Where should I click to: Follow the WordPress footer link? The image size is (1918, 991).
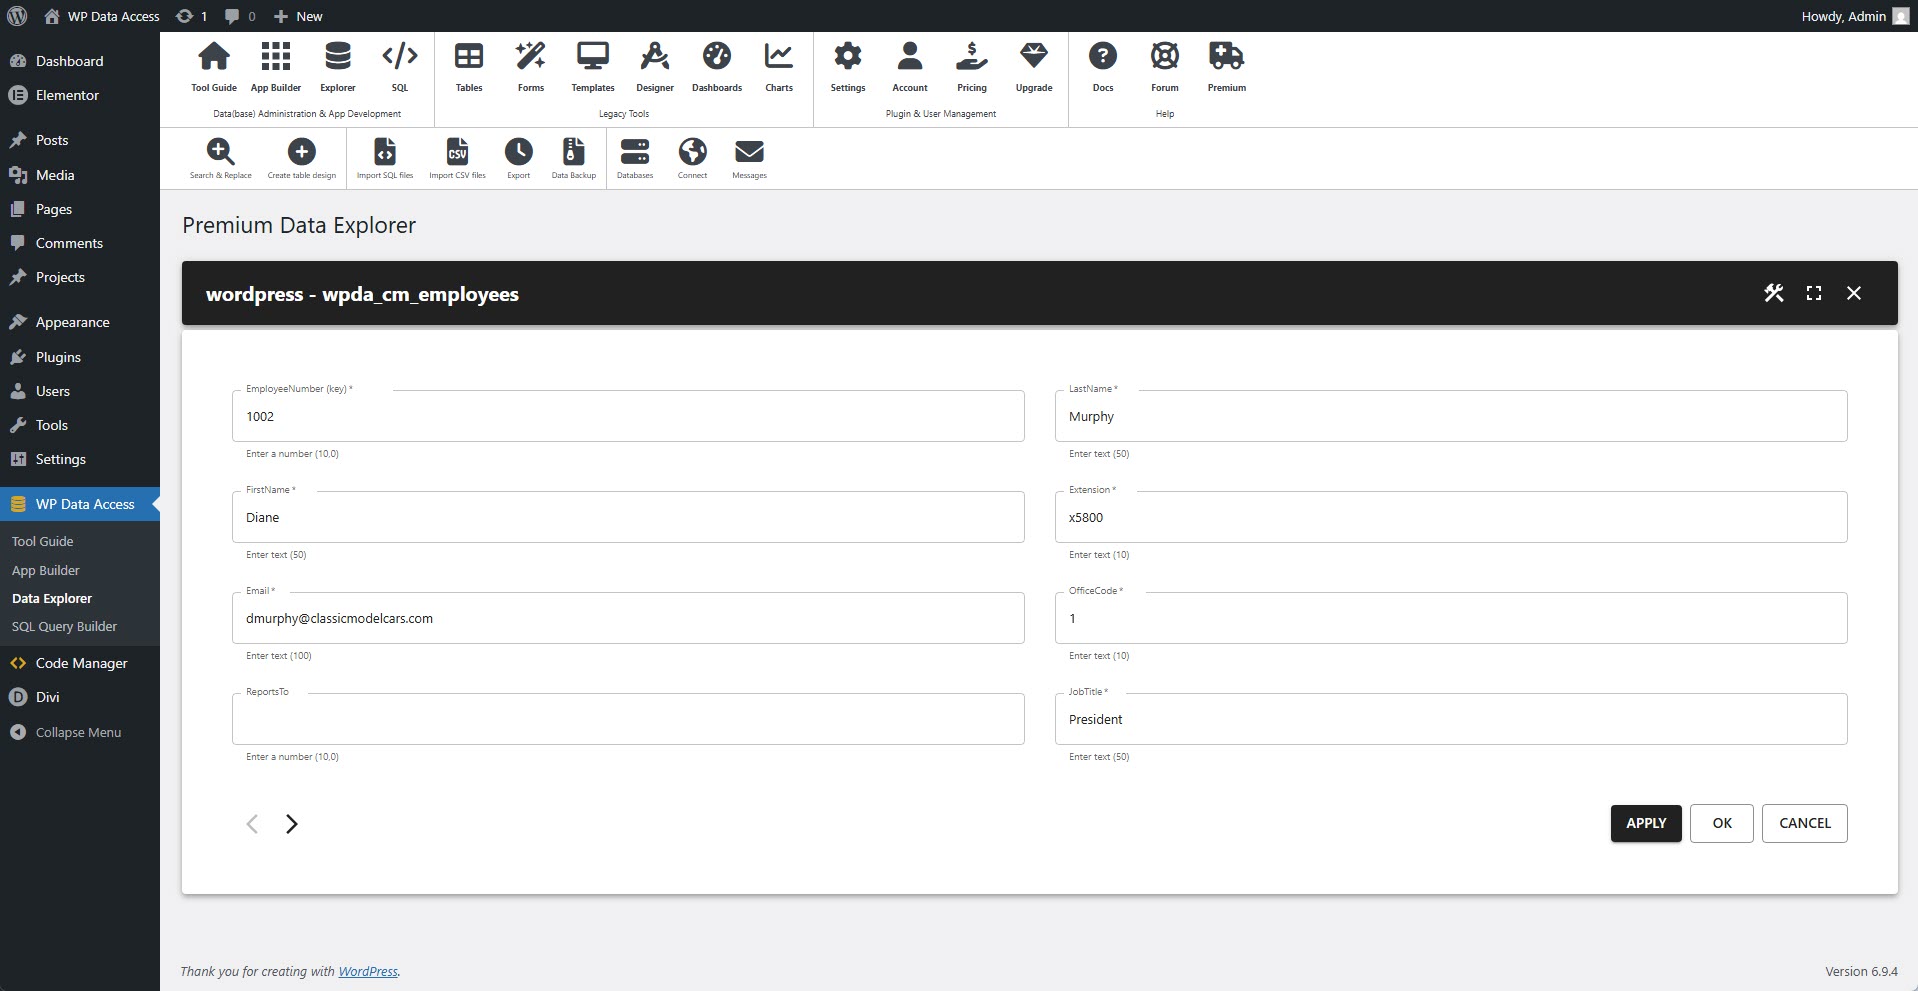(x=367, y=971)
